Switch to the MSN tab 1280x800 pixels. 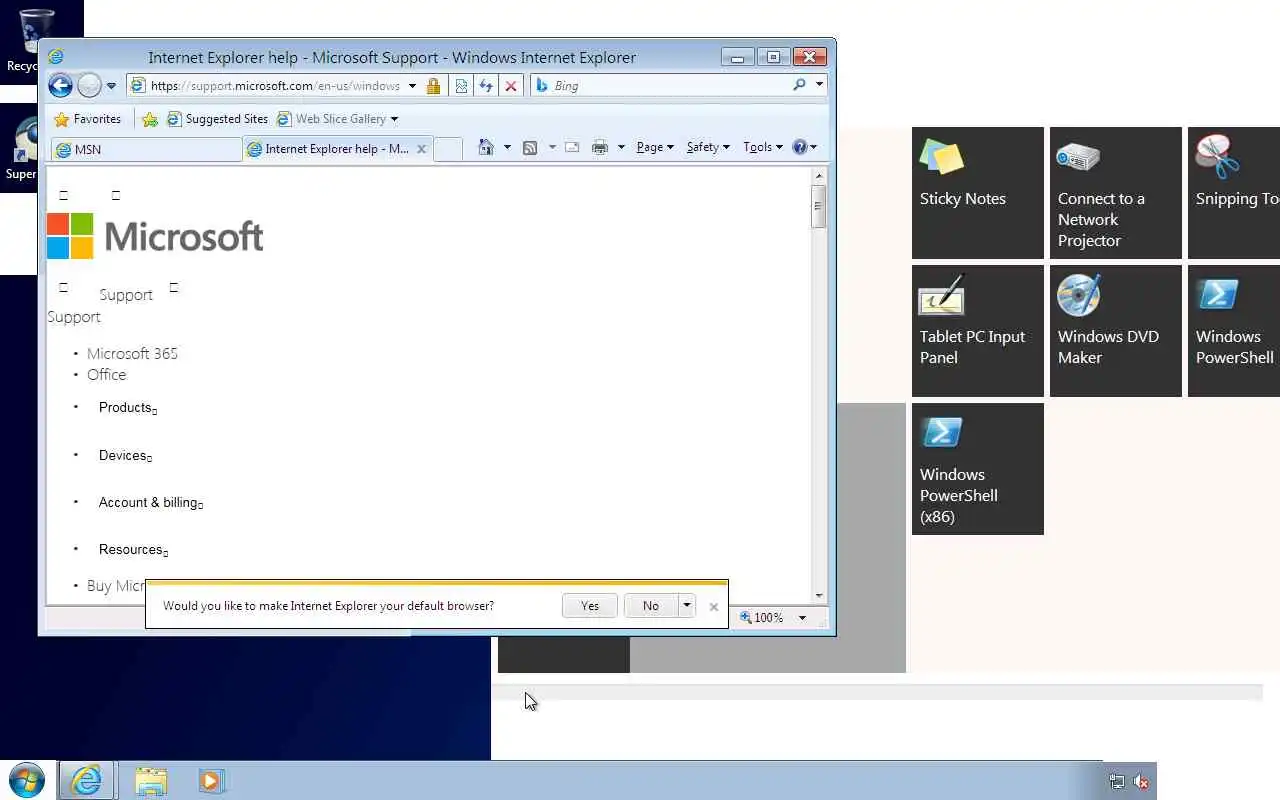(146, 149)
